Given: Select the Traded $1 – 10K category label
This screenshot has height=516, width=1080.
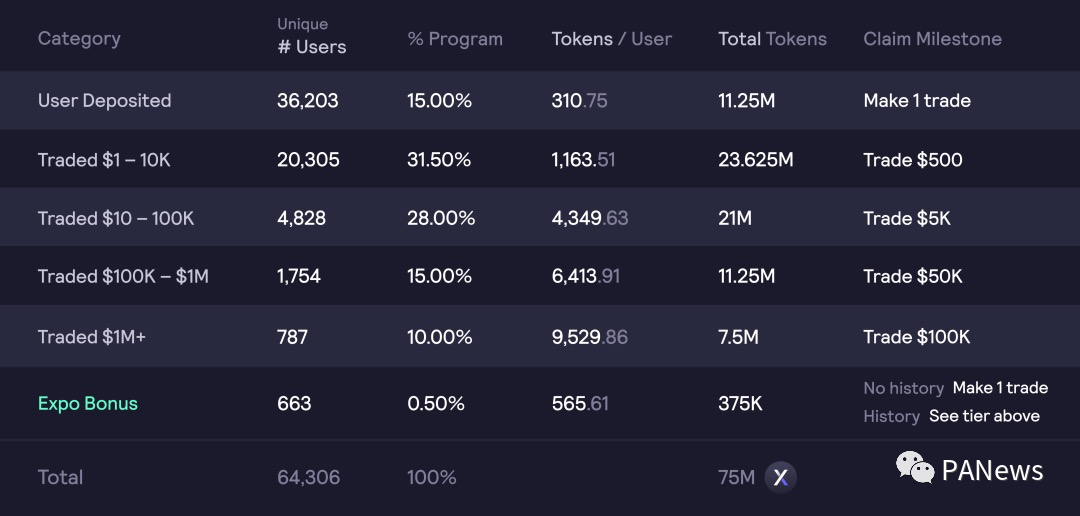Looking at the screenshot, I should point(104,160).
